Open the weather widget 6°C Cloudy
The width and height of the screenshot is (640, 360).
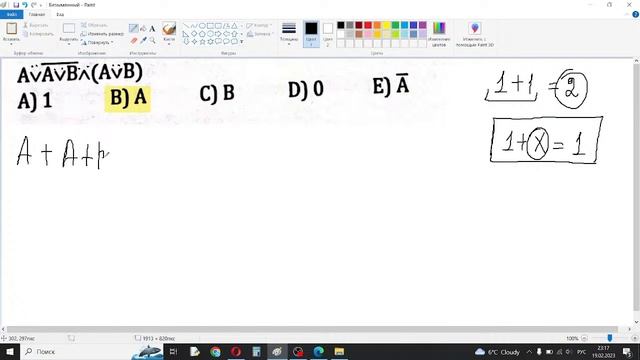point(498,352)
